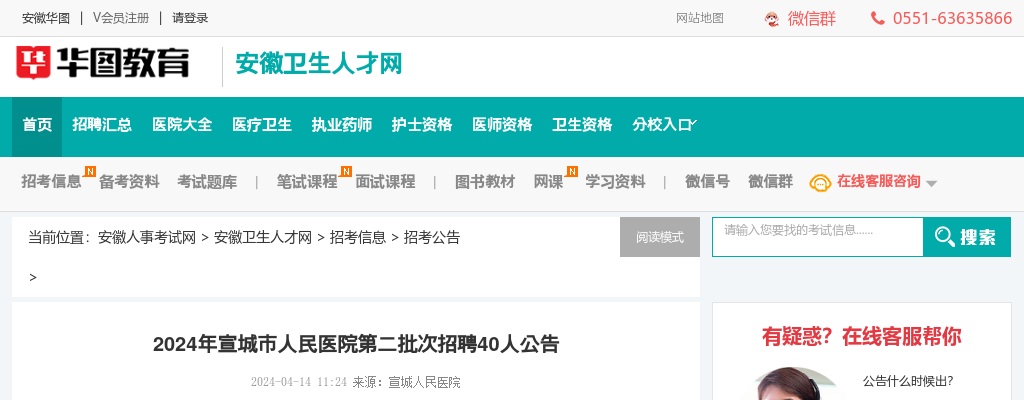This screenshot has width=1024, height=400.
Task: Click the source text 宣城人民医院
Action: tap(424, 382)
